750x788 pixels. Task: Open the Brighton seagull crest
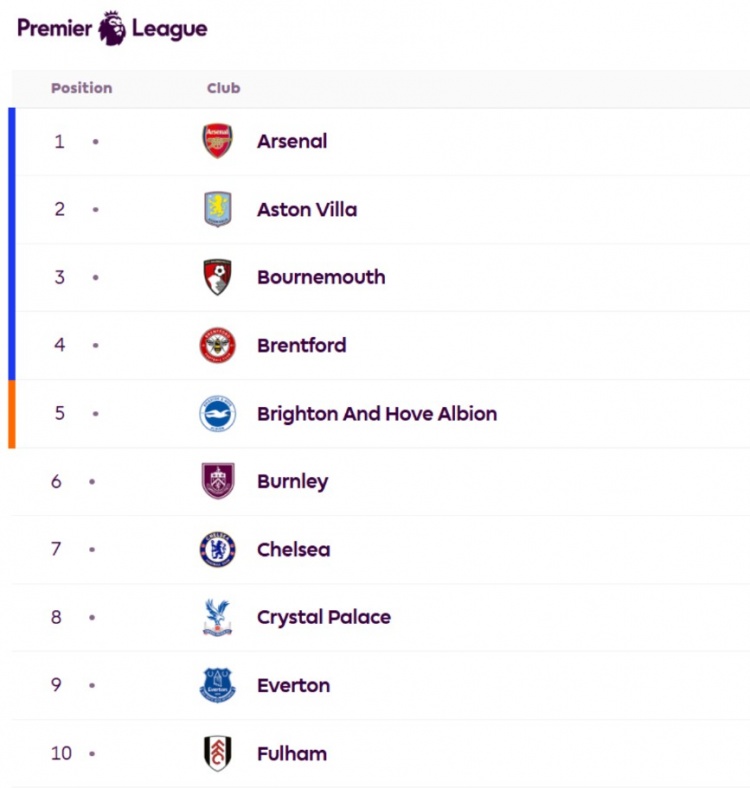click(217, 414)
